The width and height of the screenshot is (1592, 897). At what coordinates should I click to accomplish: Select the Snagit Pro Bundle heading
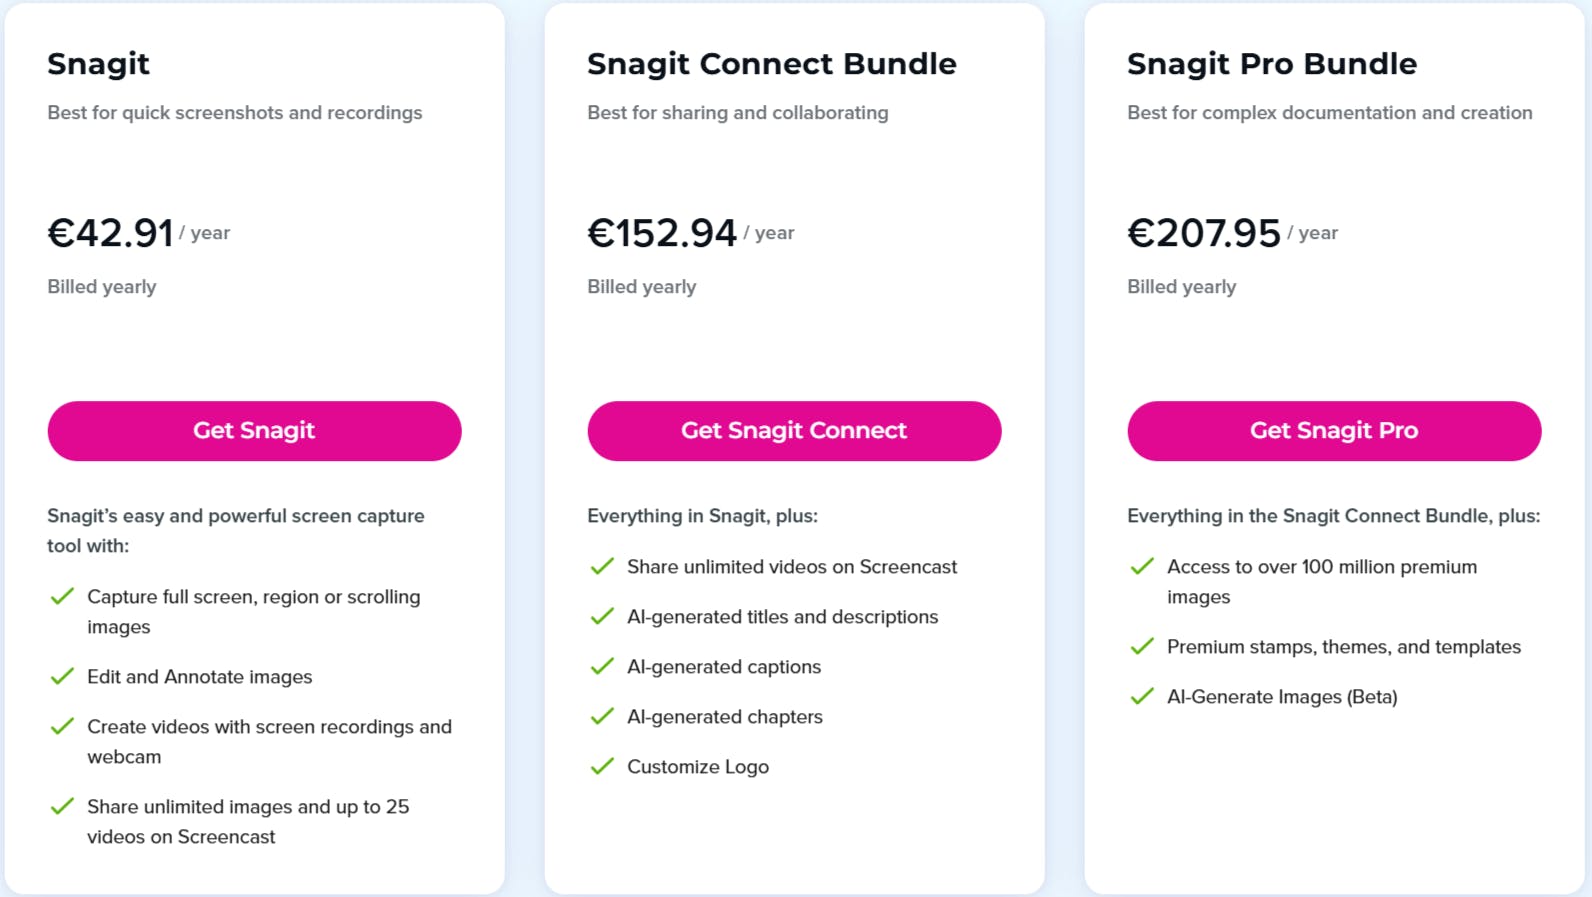[x=1272, y=64]
